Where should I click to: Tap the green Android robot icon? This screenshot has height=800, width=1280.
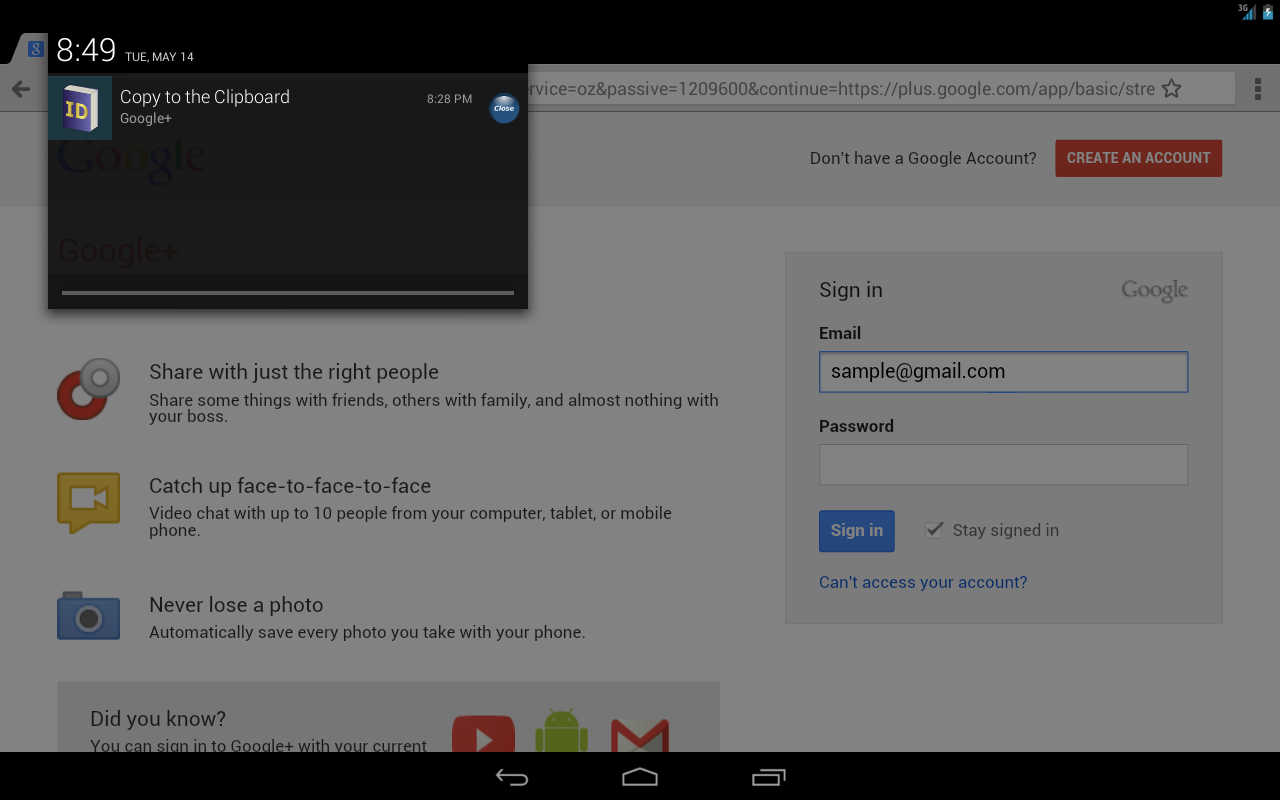[562, 731]
